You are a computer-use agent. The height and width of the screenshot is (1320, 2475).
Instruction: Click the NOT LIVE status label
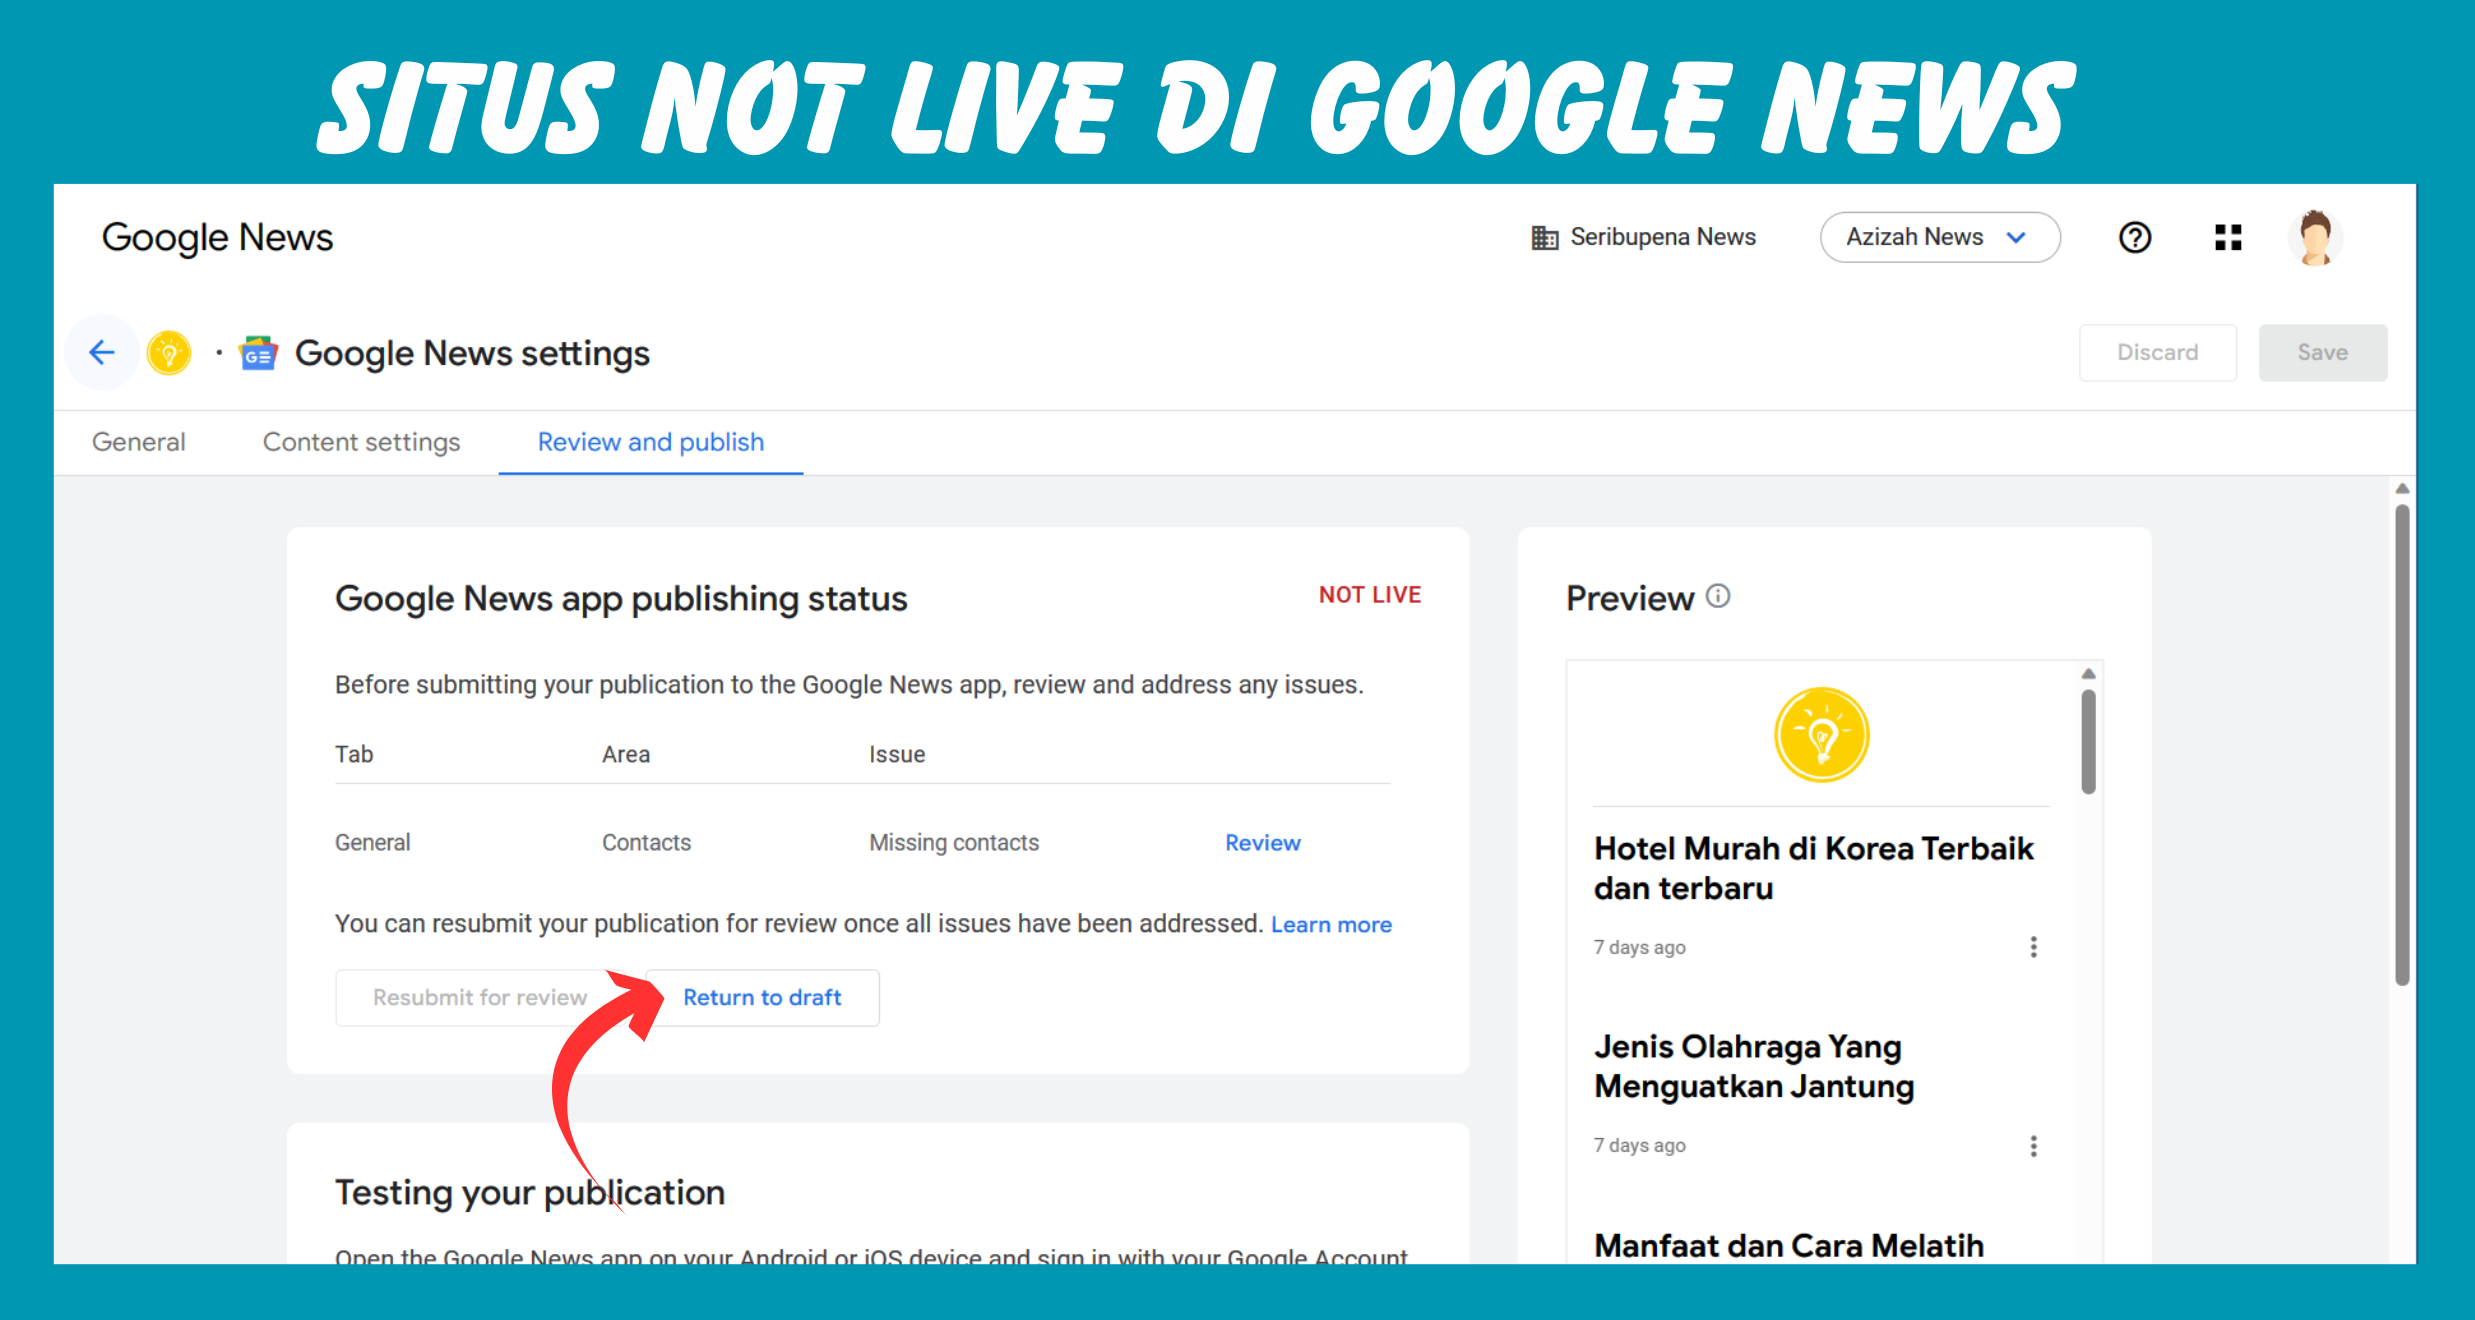pos(1369,595)
